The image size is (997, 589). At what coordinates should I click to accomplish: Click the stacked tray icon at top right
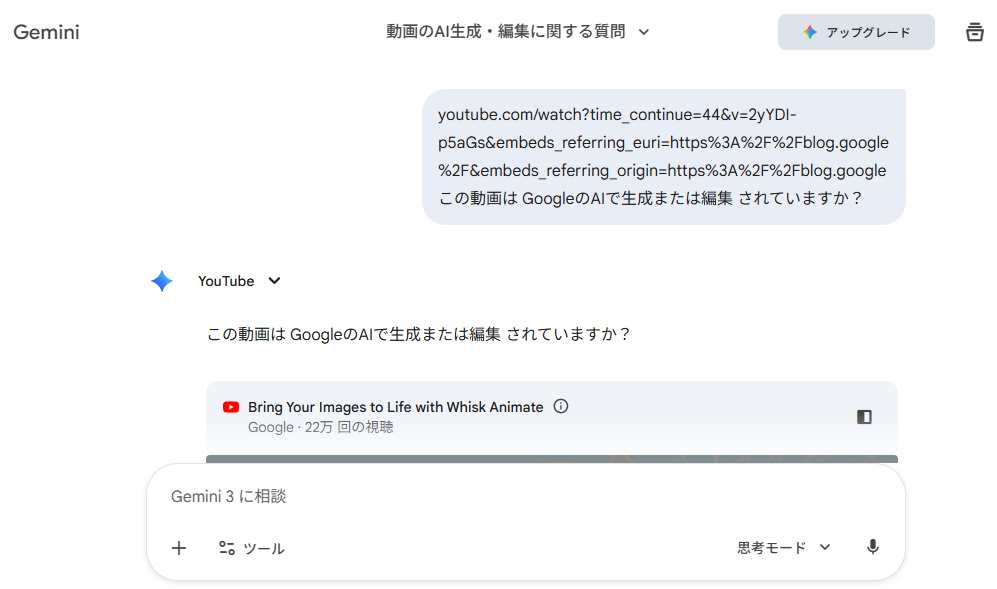(x=974, y=32)
